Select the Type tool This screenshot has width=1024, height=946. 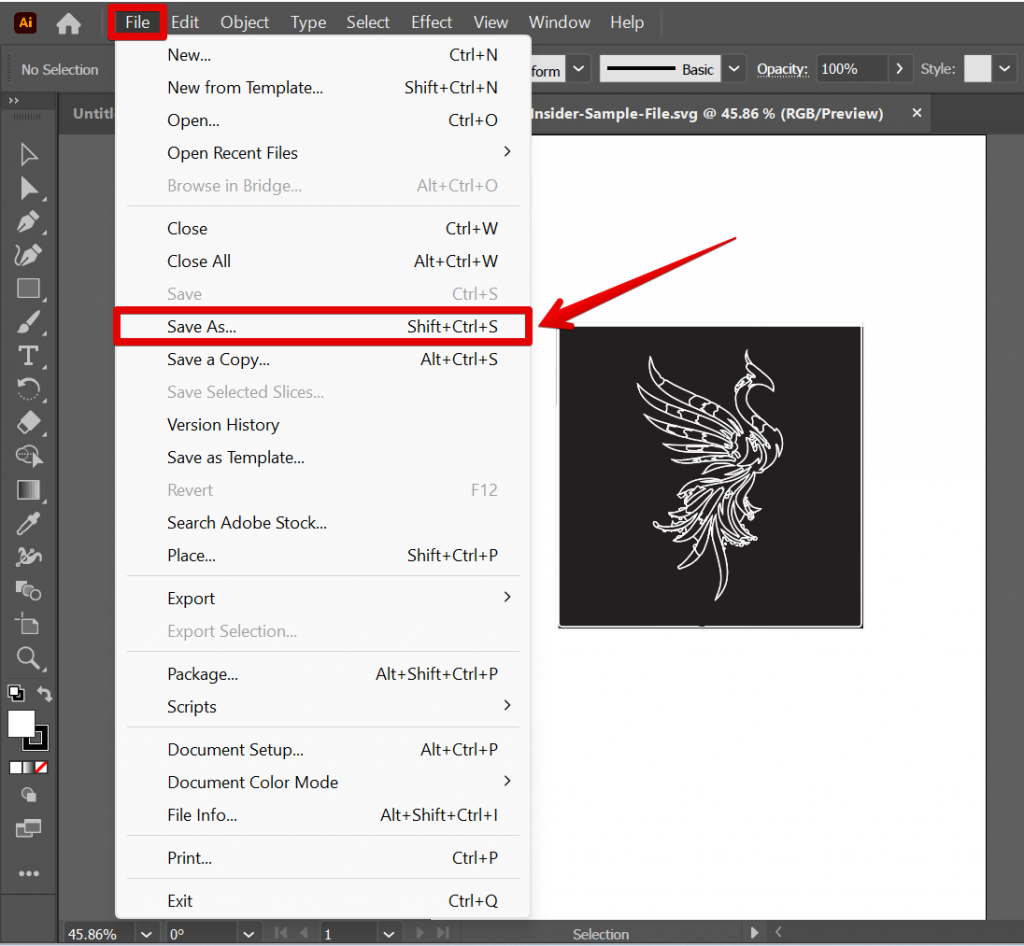tap(28, 355)
